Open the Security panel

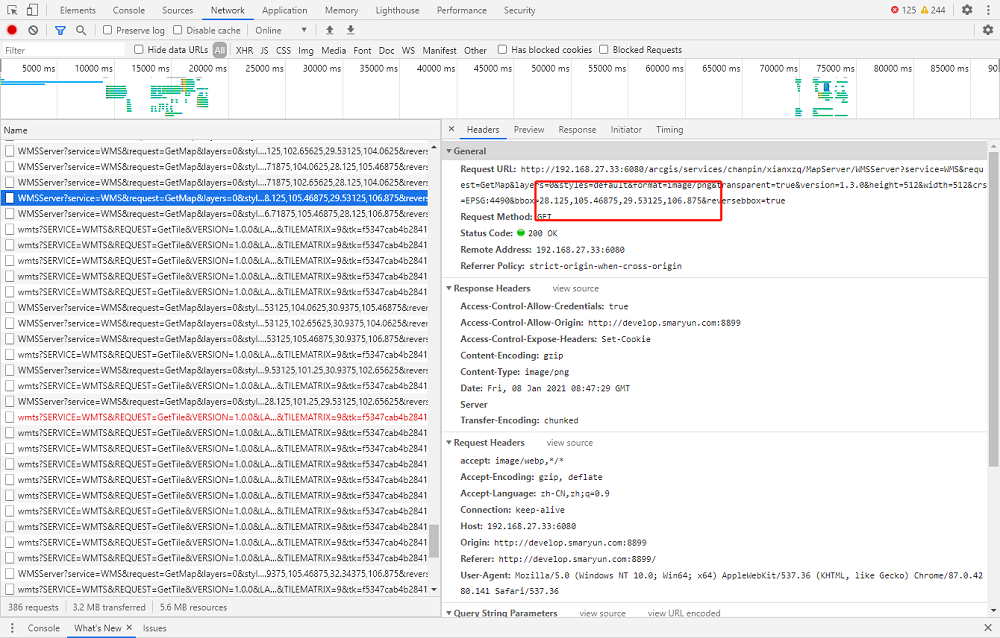[x=520, y=10]
